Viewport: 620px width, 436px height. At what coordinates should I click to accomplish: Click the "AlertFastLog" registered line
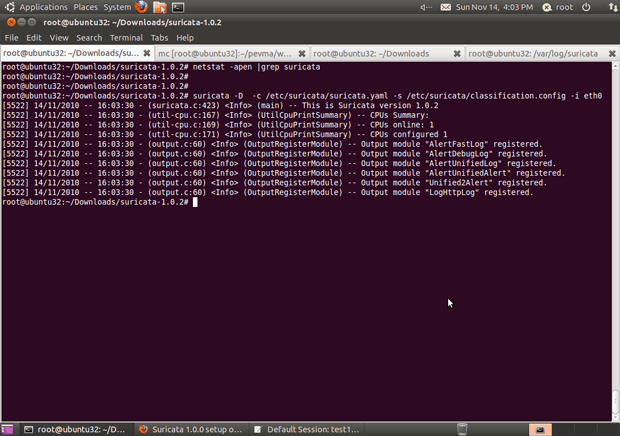272,144
